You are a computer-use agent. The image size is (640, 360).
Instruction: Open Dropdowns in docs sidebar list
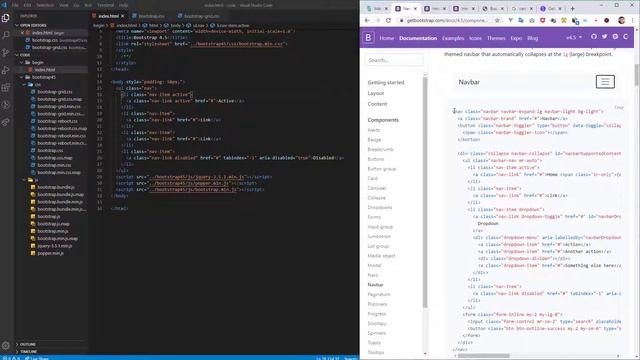(x=380, y=207)
